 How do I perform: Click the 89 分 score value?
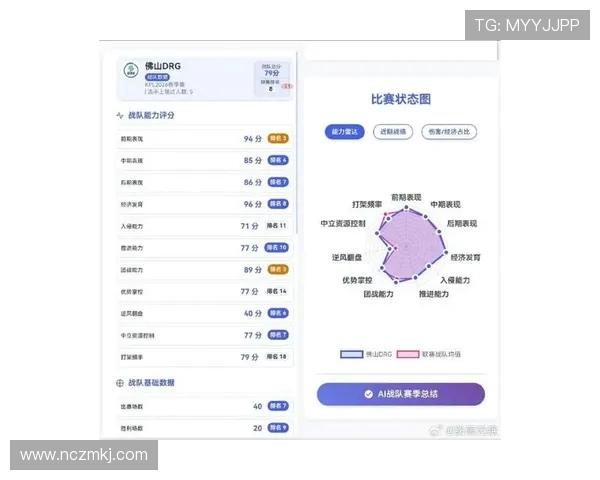tap(253, 269)
